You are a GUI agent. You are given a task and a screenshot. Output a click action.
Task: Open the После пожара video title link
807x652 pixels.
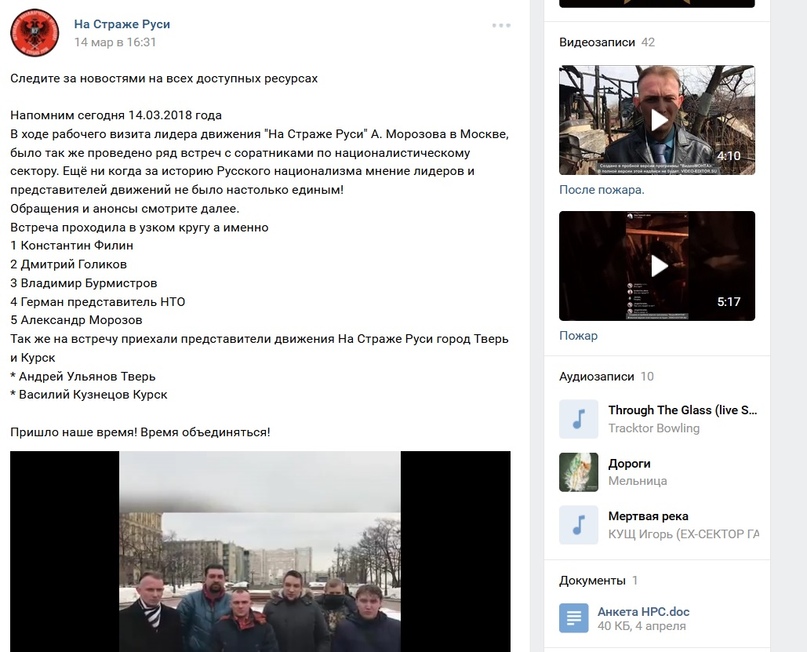click(x=602, y=190)
